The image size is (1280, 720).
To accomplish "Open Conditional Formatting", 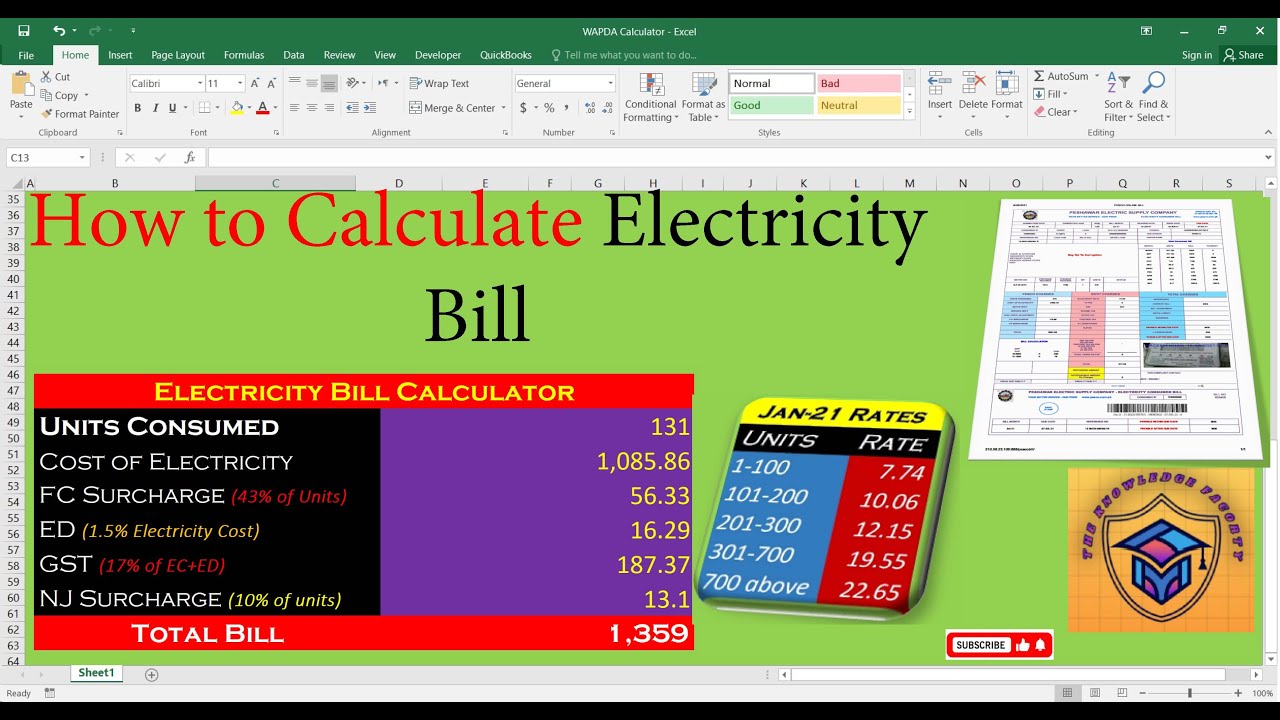I will point(651,98).
